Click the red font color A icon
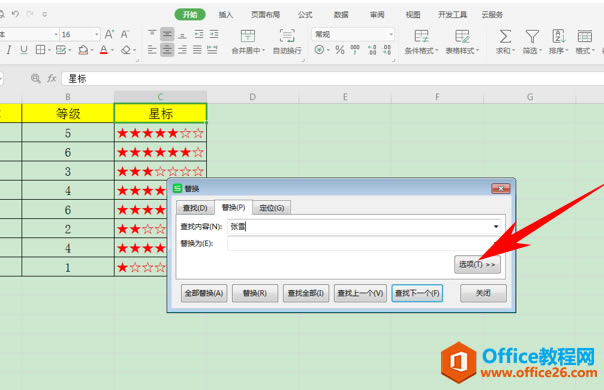The width and height of the screenshot is (604, 390). click(104, 50)
